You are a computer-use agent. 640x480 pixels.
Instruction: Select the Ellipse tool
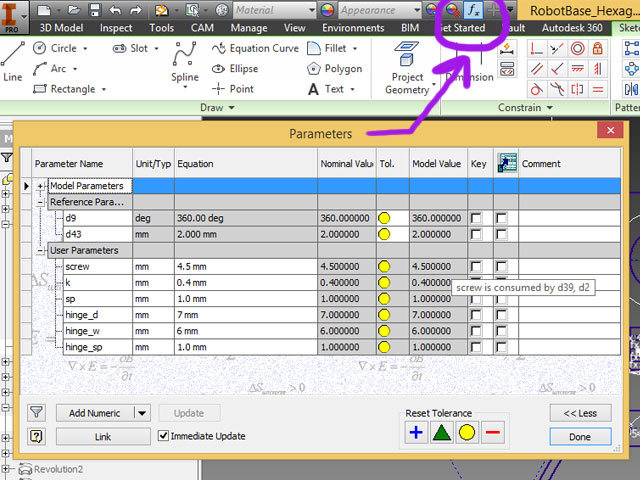tap(235, 69)
